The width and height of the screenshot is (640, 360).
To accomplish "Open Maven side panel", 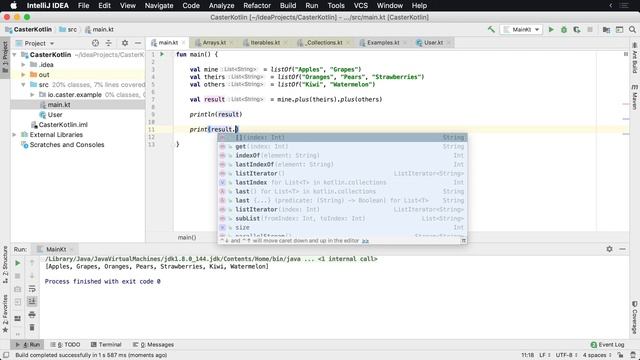I will (x=635, y=97).
